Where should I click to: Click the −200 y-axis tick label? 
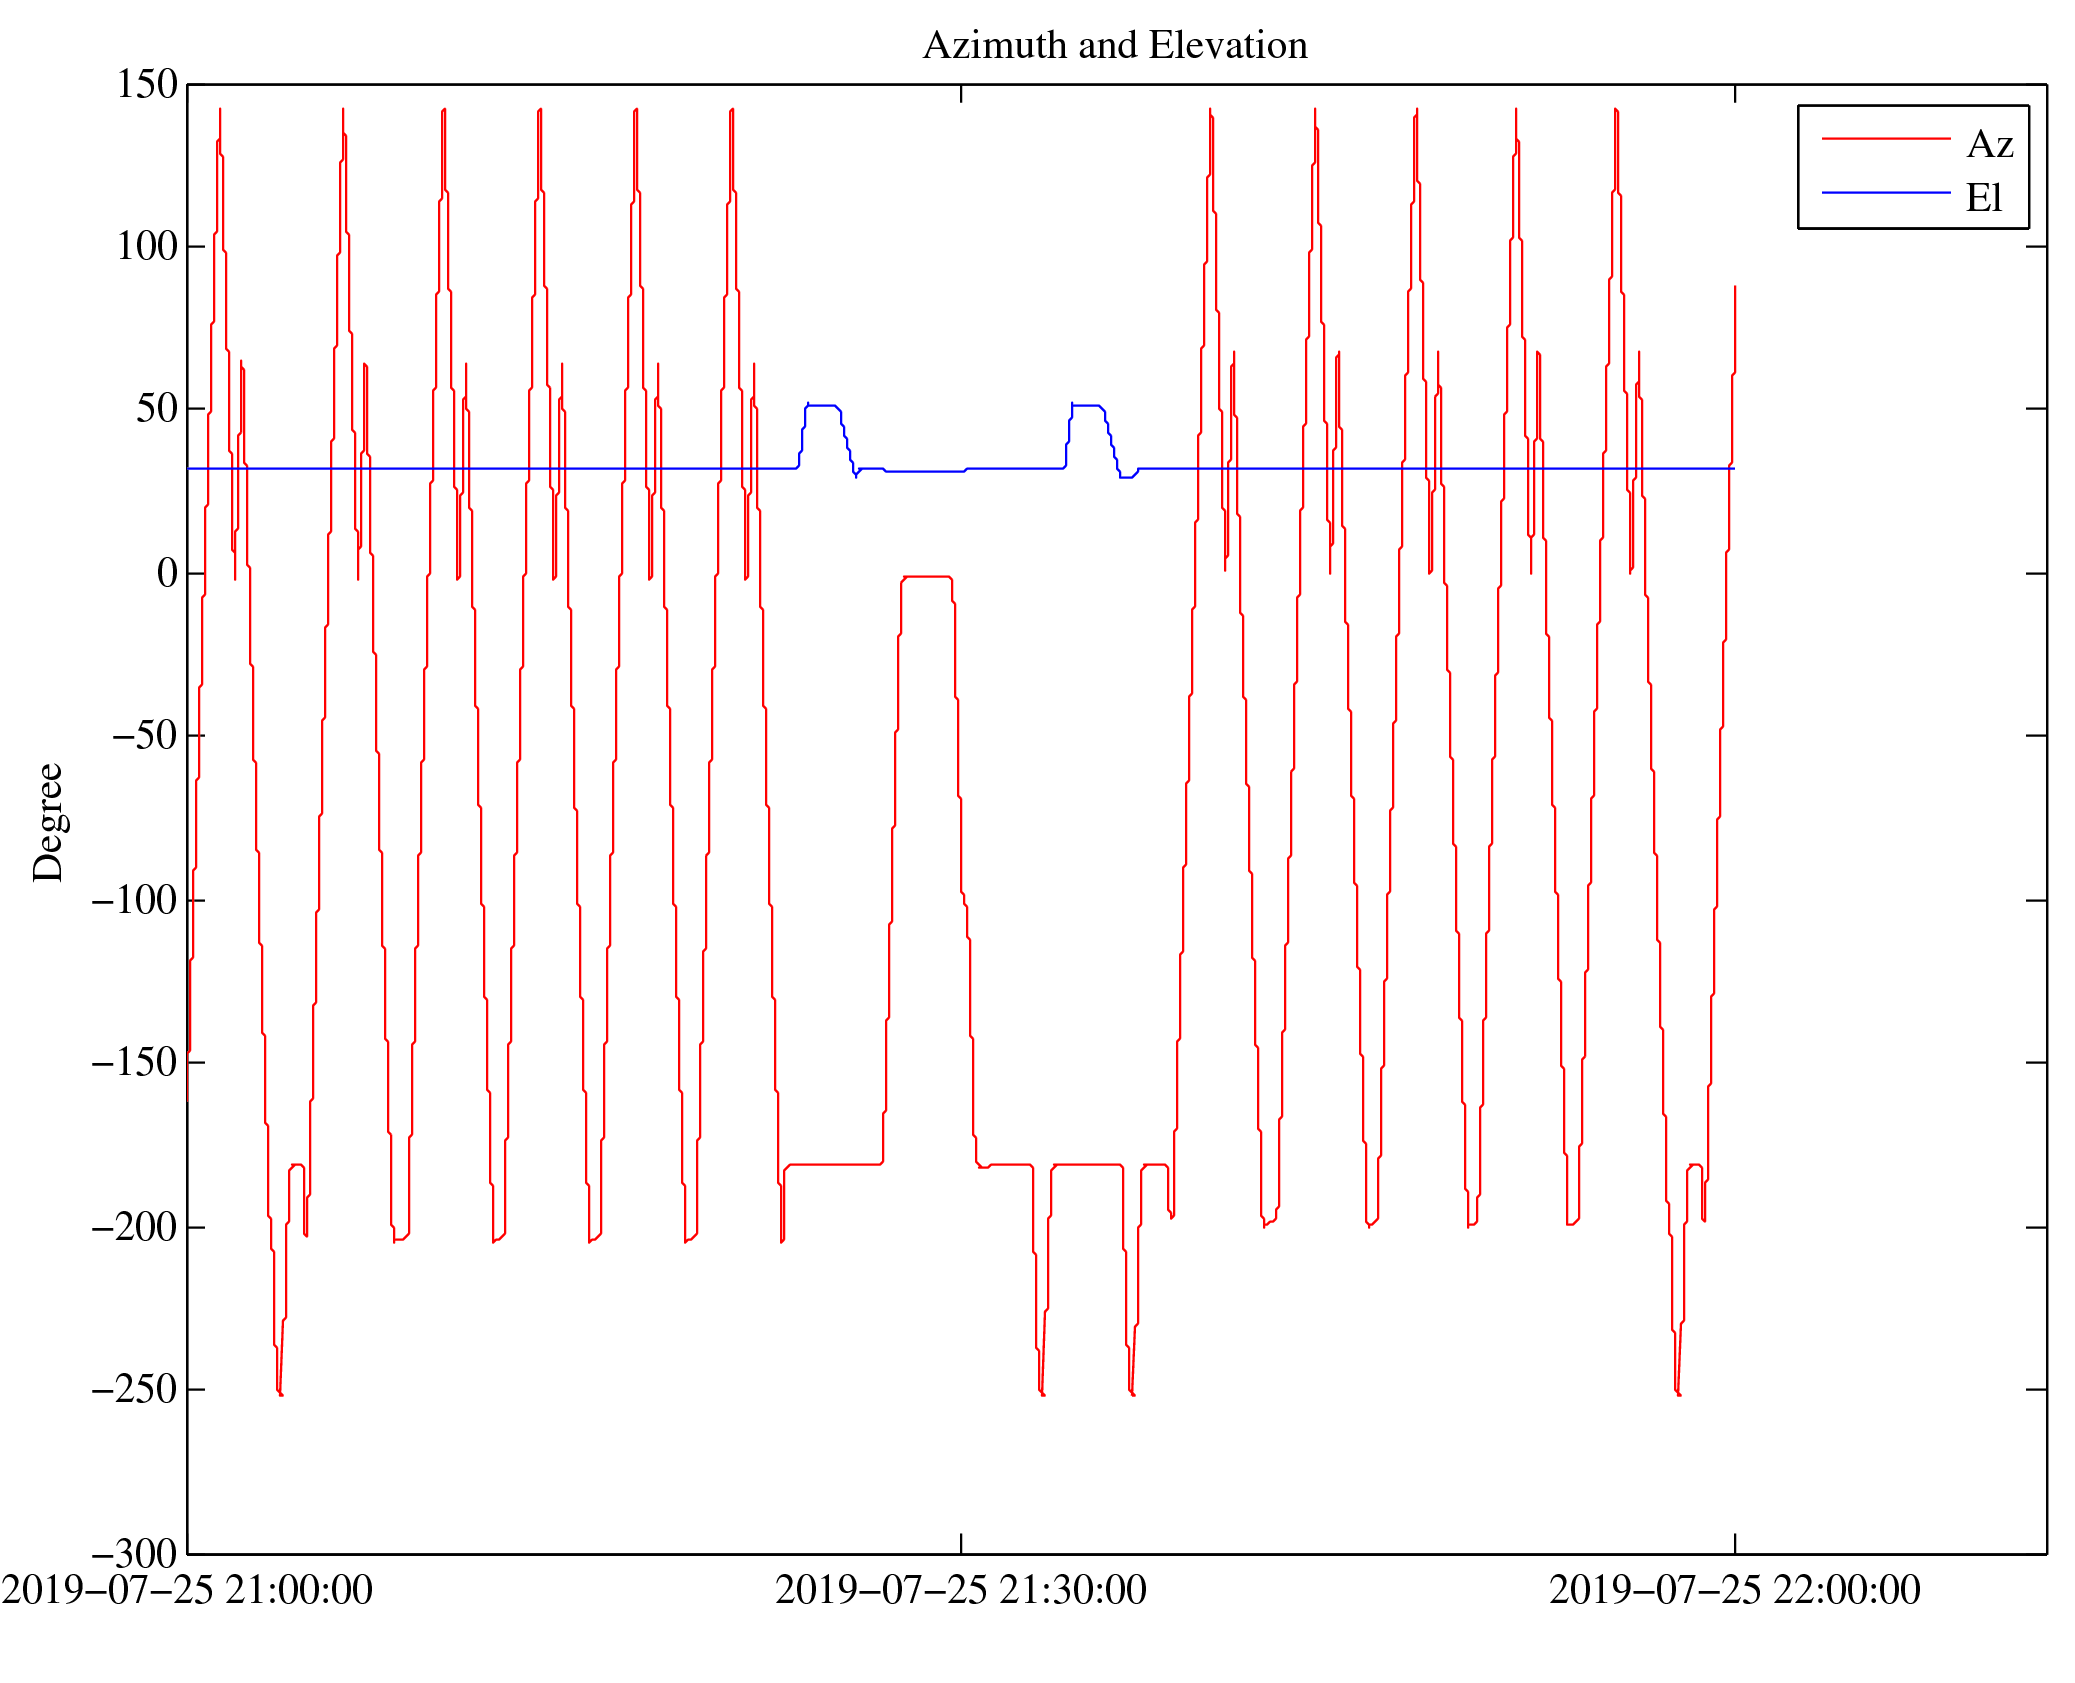click(x=134, y=1226)
